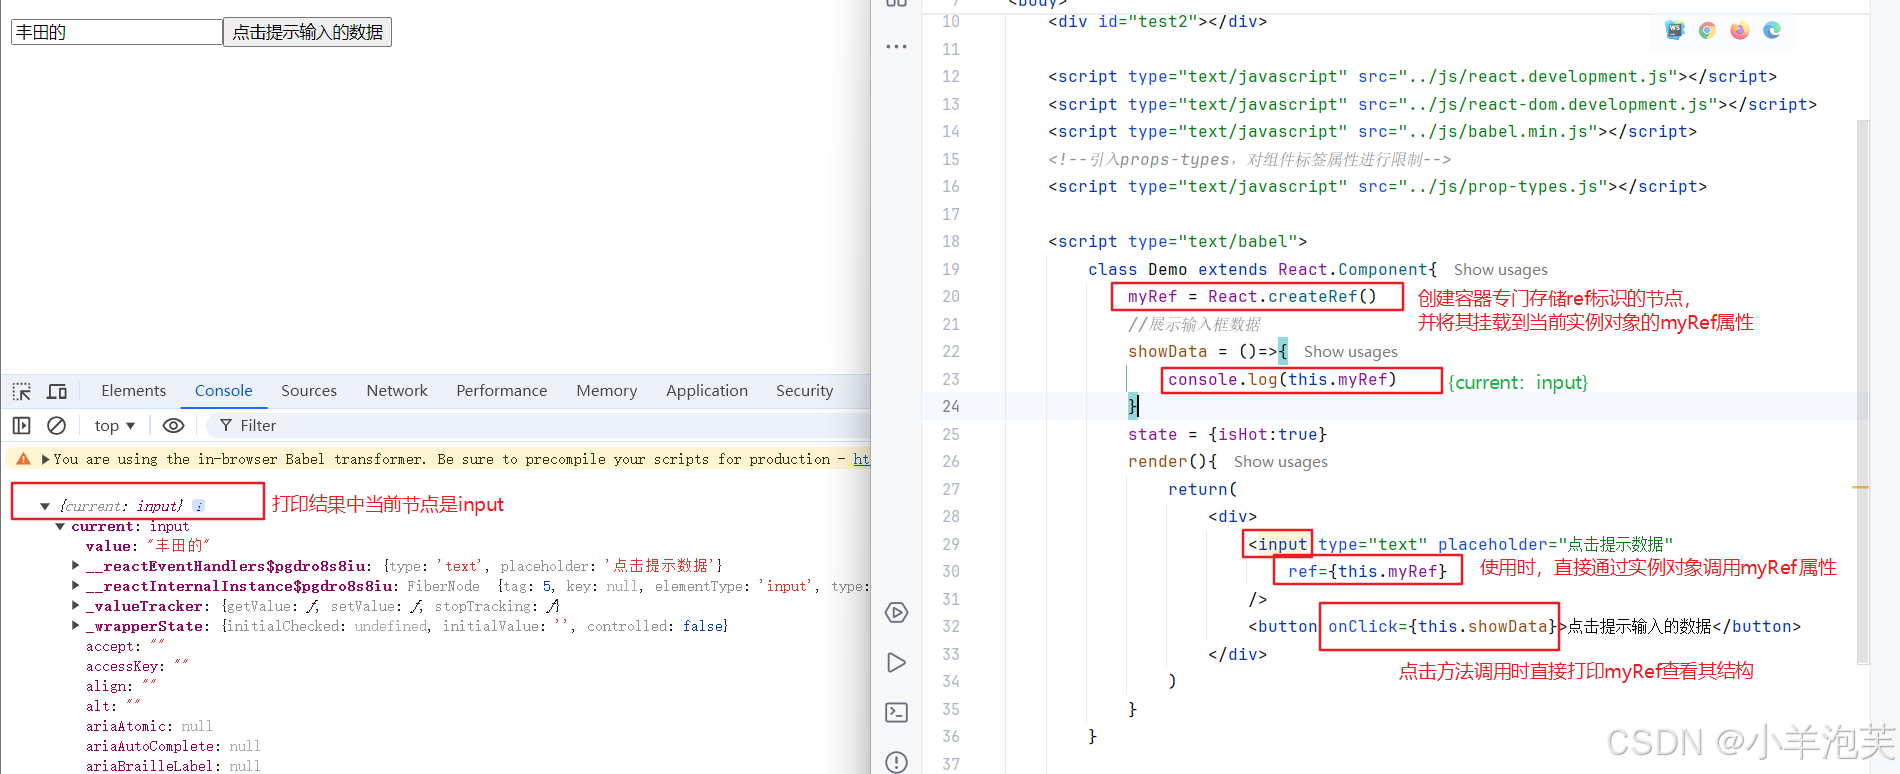The image size is (1900, 774).
Task: Open the Services tool window icon
Action: tap(897, 613)
